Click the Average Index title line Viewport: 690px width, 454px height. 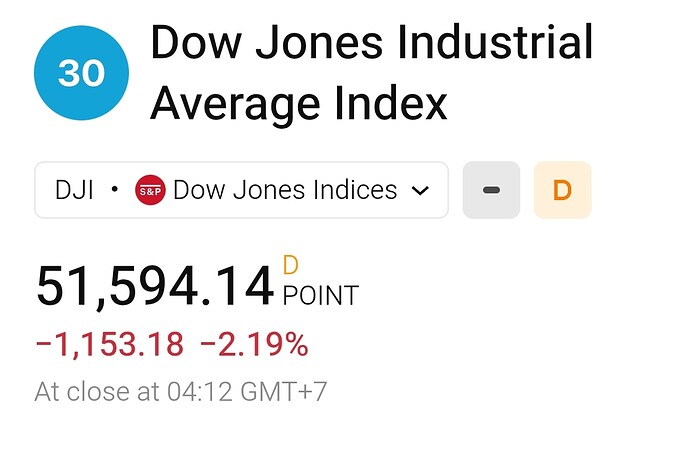(299, 104)
